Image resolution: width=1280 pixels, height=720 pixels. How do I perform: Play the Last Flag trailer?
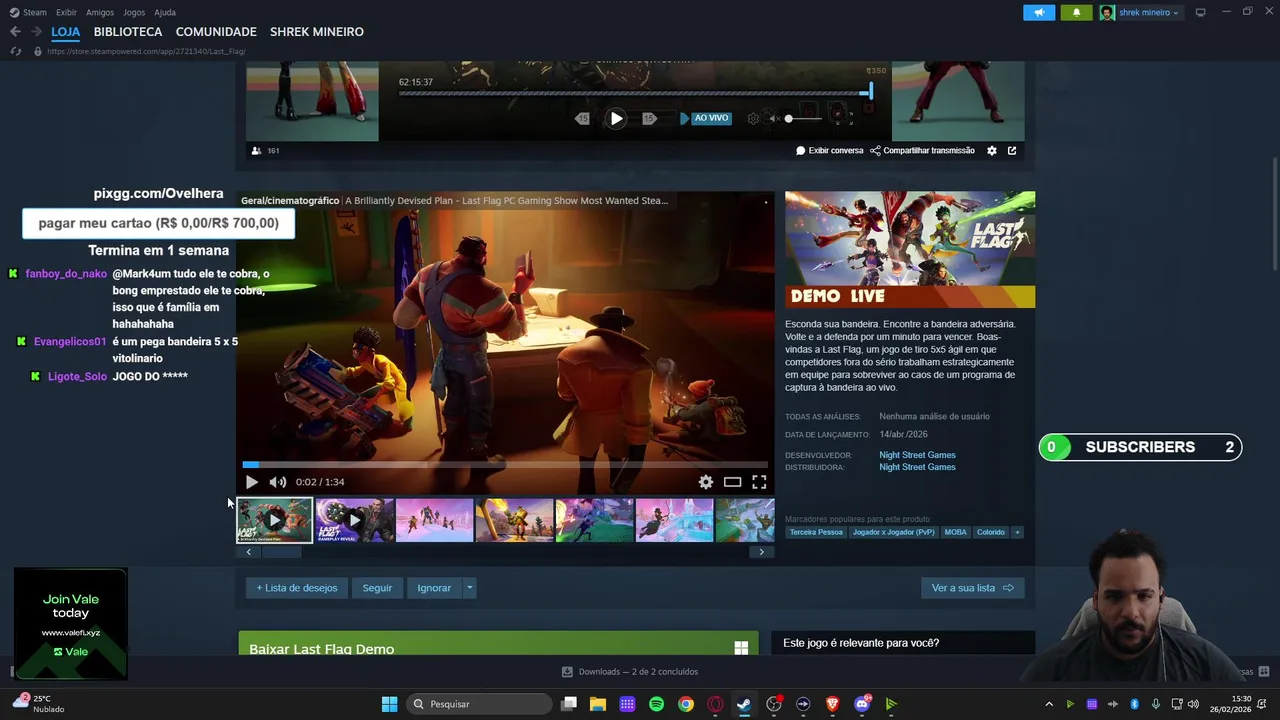pos(251,482)
